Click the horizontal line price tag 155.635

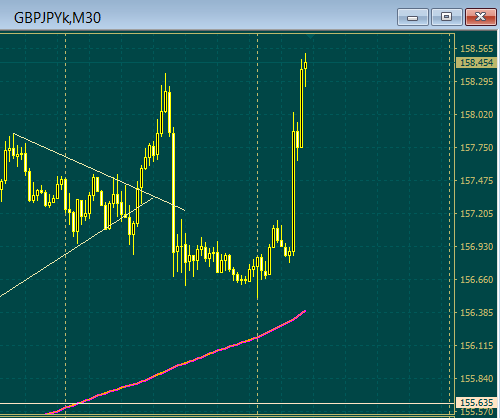tap(476, 403)
